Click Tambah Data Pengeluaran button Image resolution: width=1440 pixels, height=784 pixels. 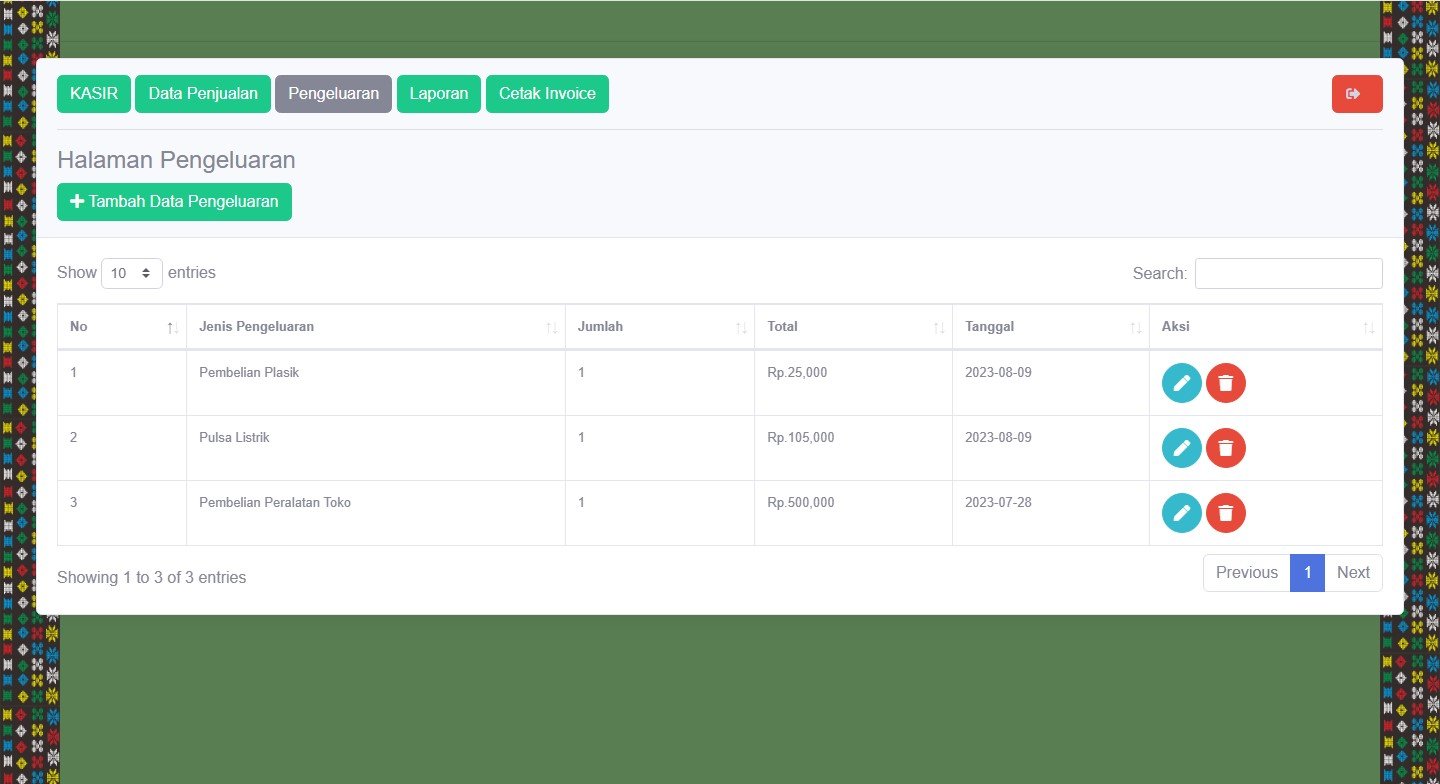[174, 201]
